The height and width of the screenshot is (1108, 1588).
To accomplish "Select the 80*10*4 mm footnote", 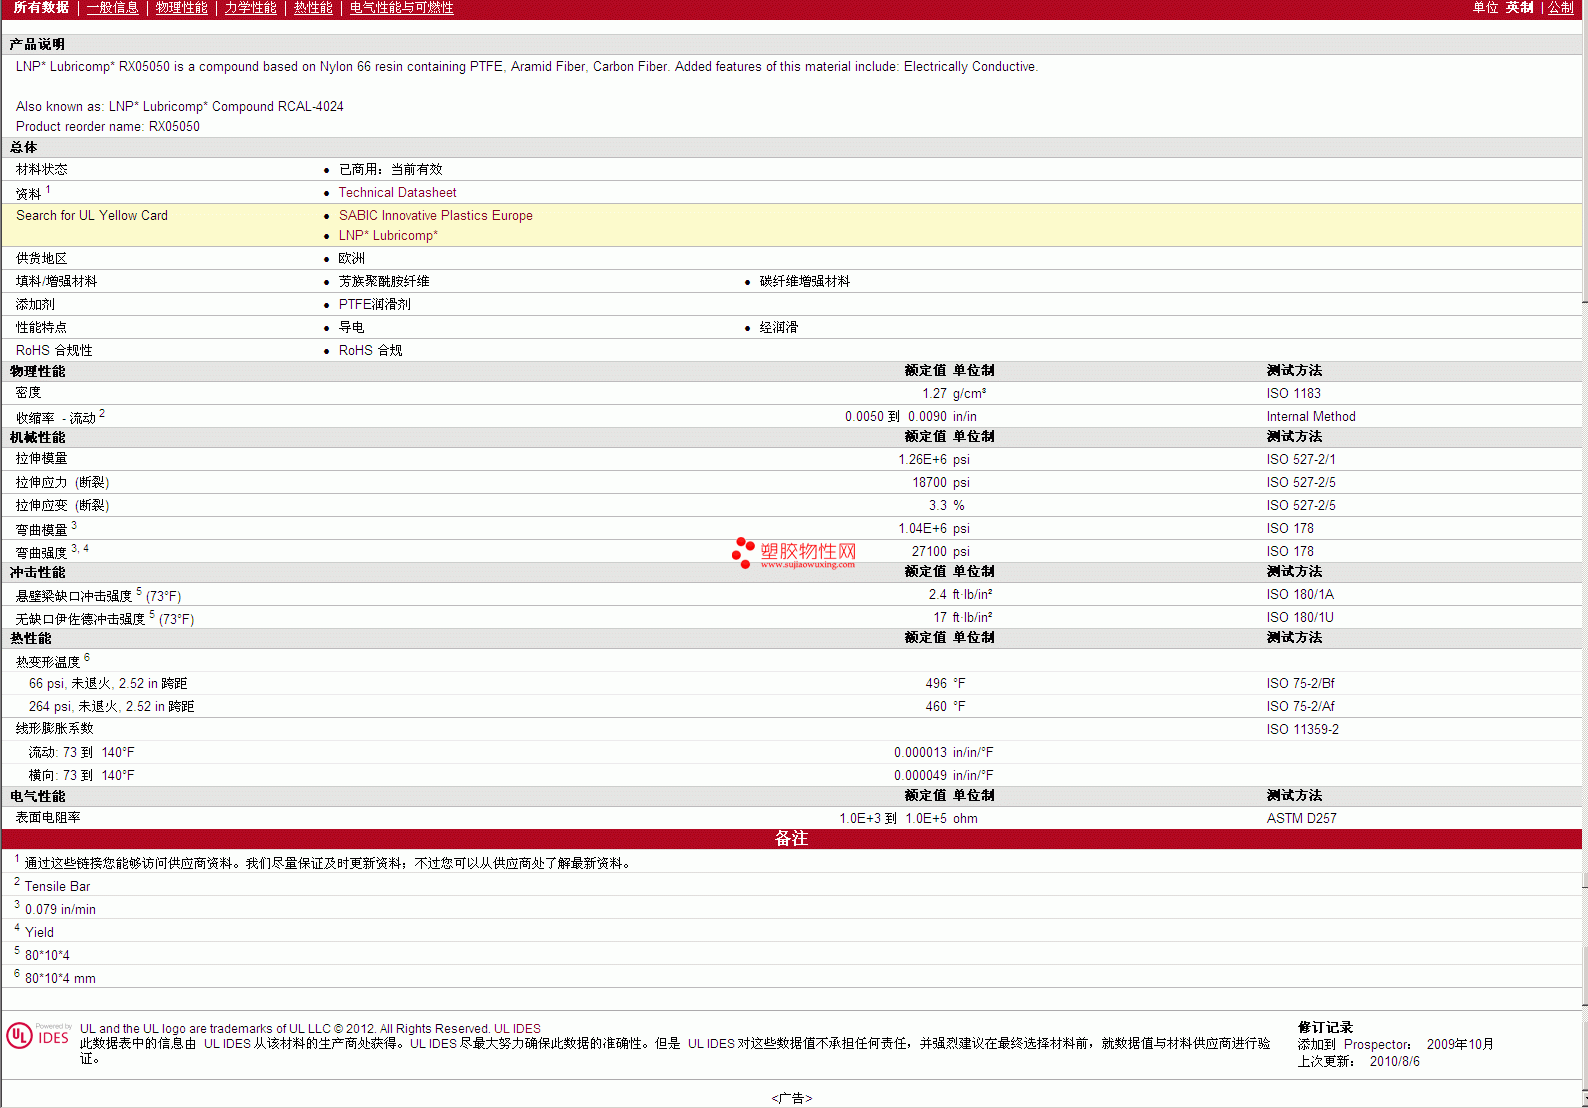I will tap(60, 979).
